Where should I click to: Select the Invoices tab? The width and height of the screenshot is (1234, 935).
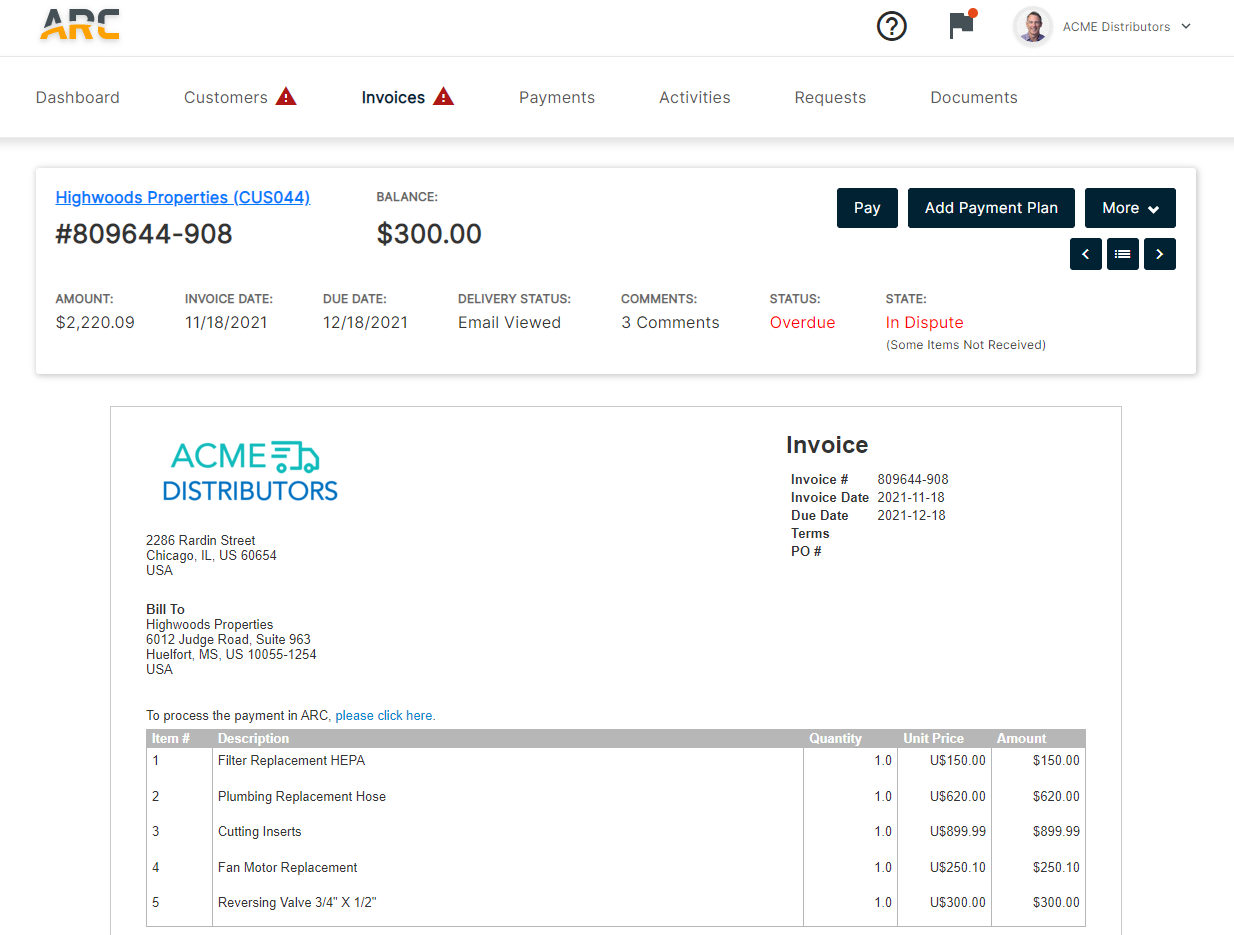coord(393,97)
